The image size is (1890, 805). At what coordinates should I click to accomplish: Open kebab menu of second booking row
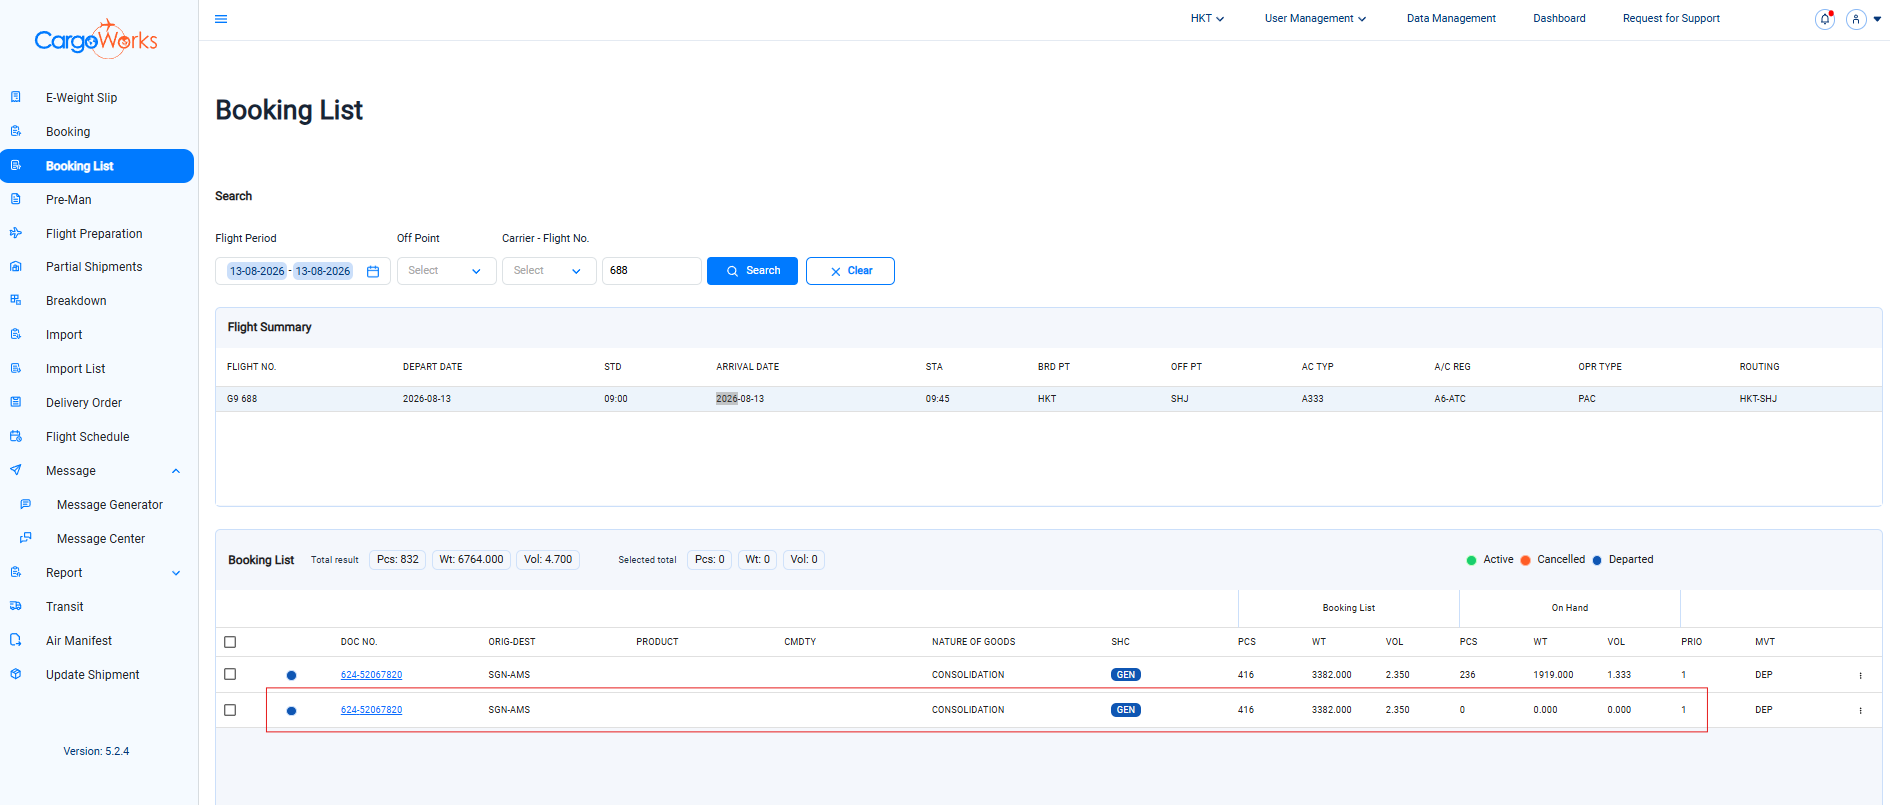pyautogui.click(x=1860, y=710)
